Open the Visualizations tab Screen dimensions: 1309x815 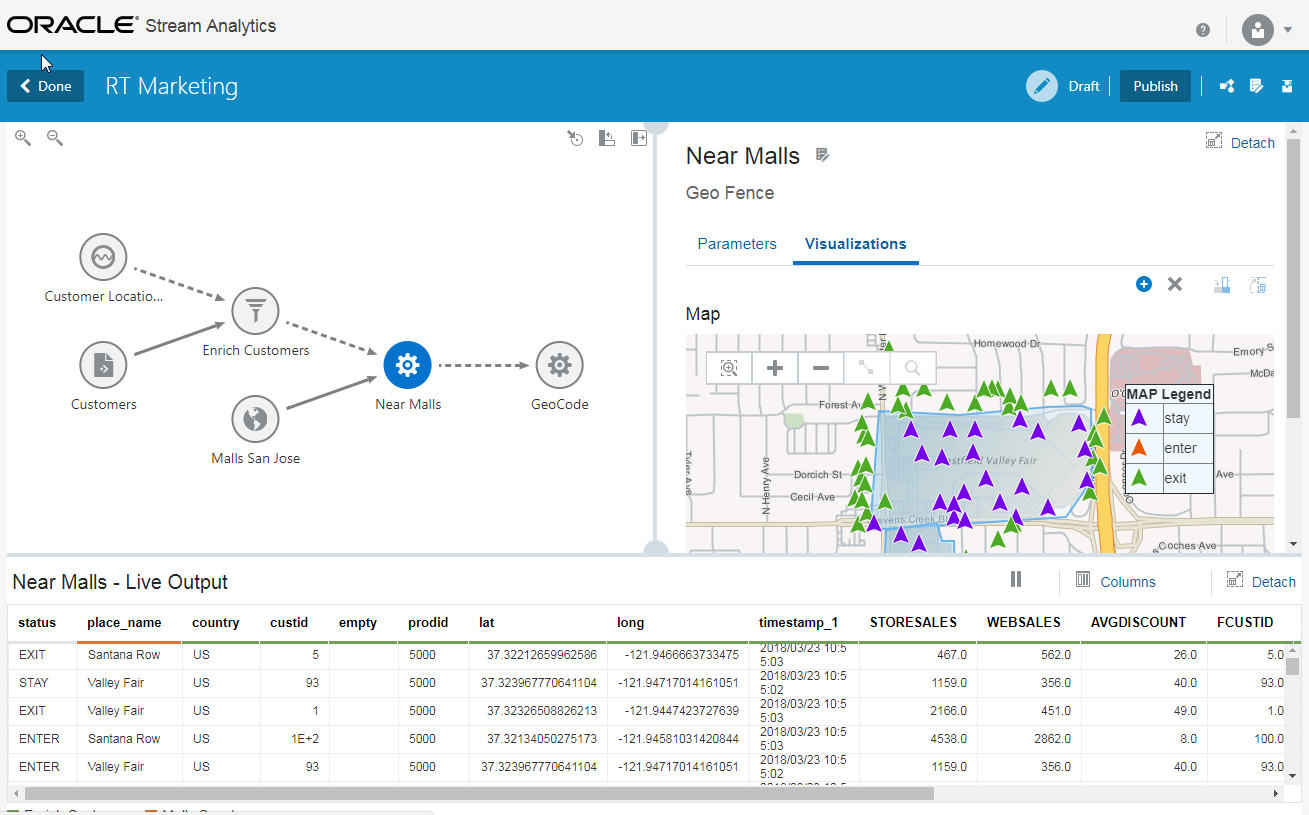tap(855, 244)
